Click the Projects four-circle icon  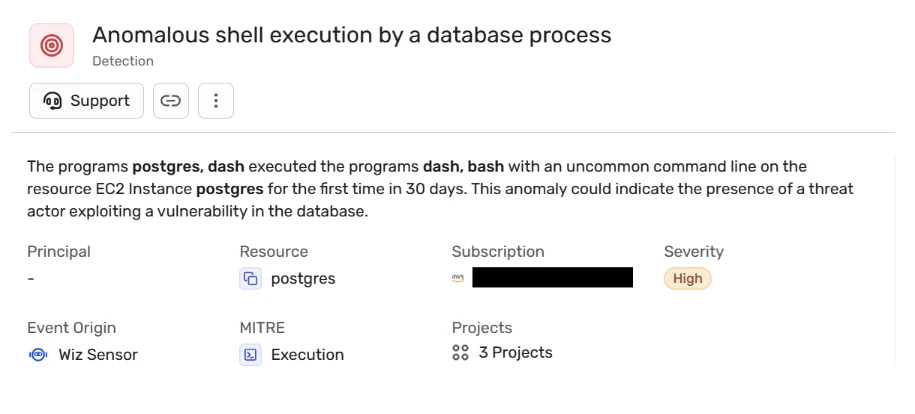click(x=460, y=353)
